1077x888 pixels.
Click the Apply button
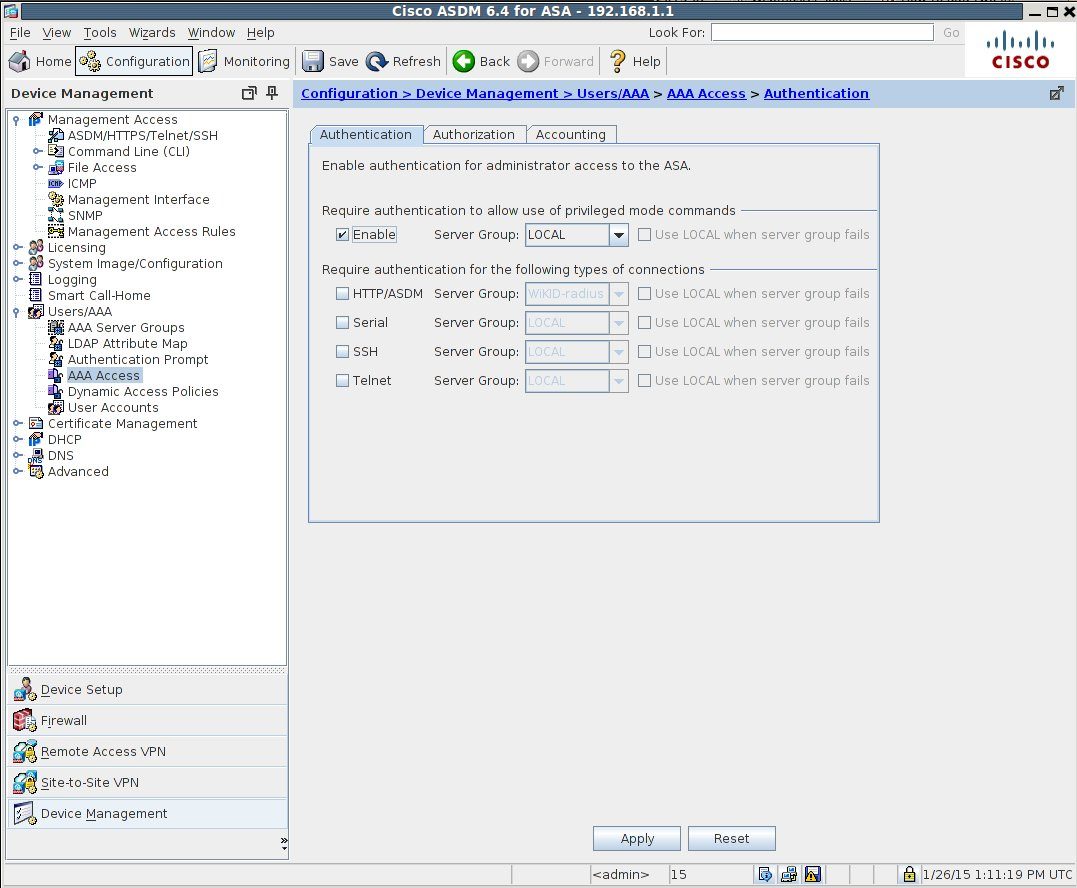[x=637, y=839]
